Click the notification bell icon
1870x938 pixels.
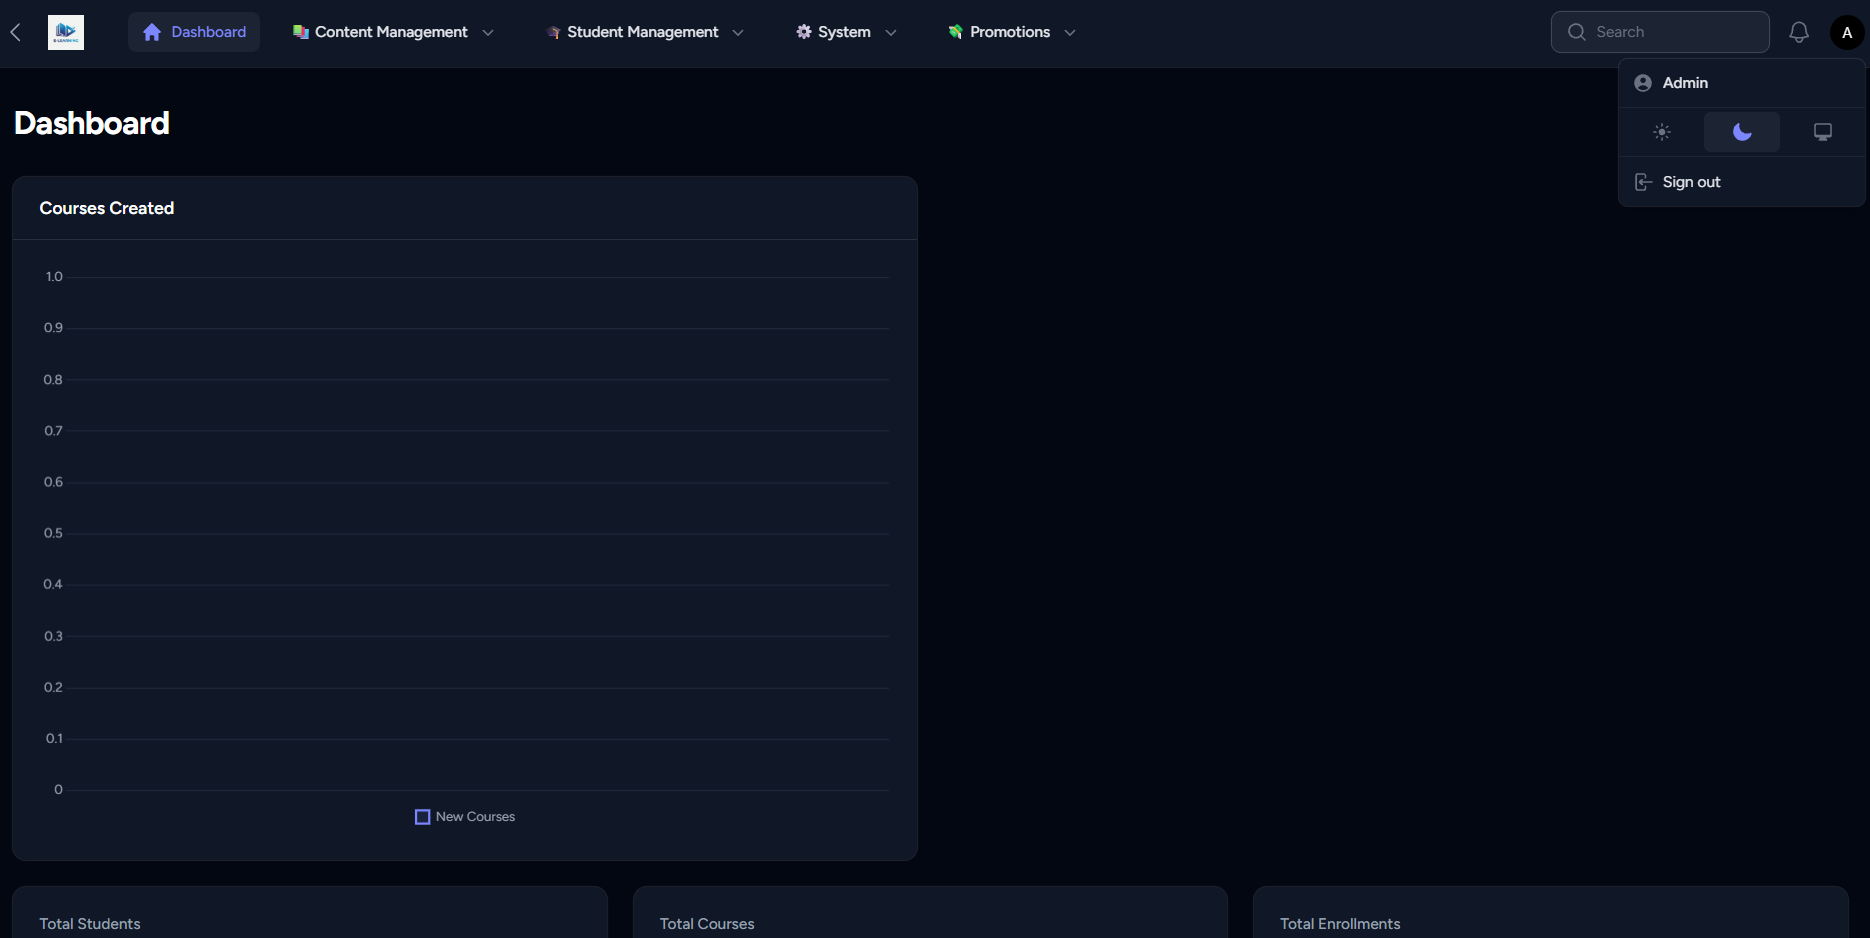[1799, 31]
